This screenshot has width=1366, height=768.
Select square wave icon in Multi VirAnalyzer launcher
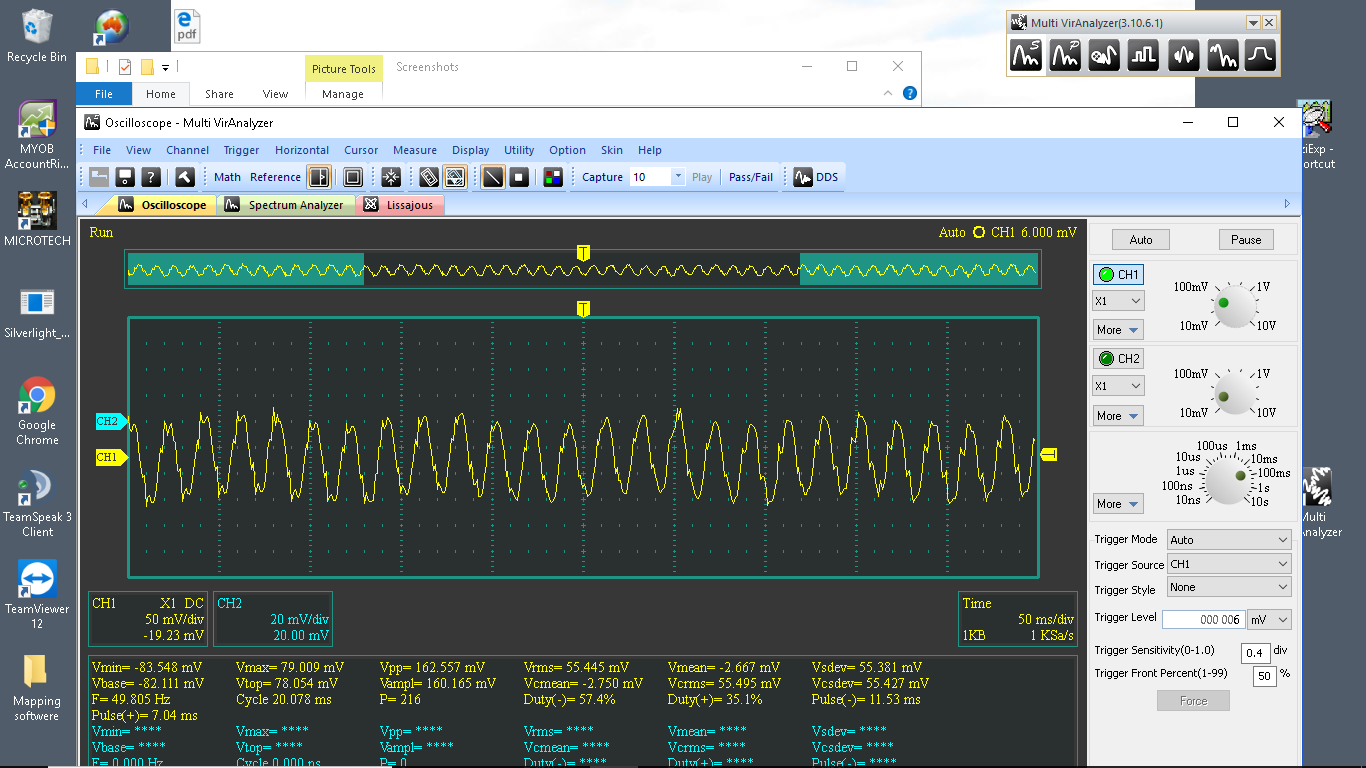coord(1143,56)
